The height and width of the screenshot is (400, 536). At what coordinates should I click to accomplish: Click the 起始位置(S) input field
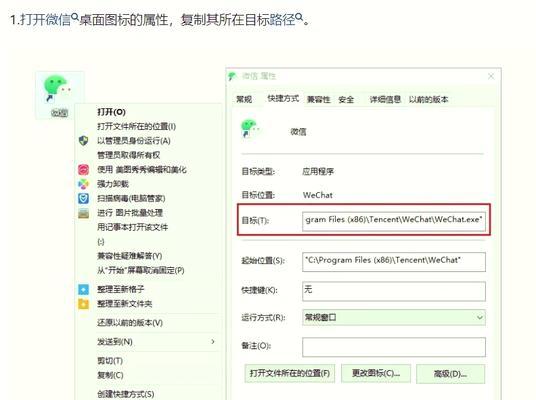coord(394,261)
